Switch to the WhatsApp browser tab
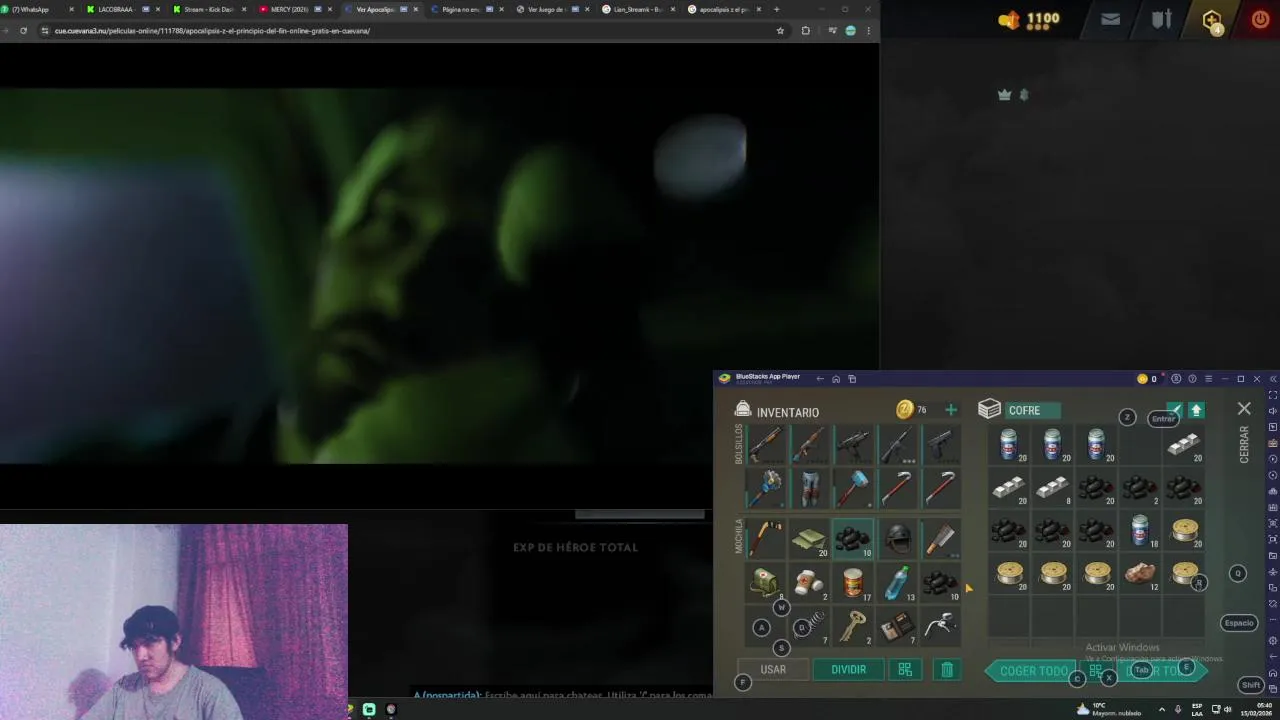 36,9
